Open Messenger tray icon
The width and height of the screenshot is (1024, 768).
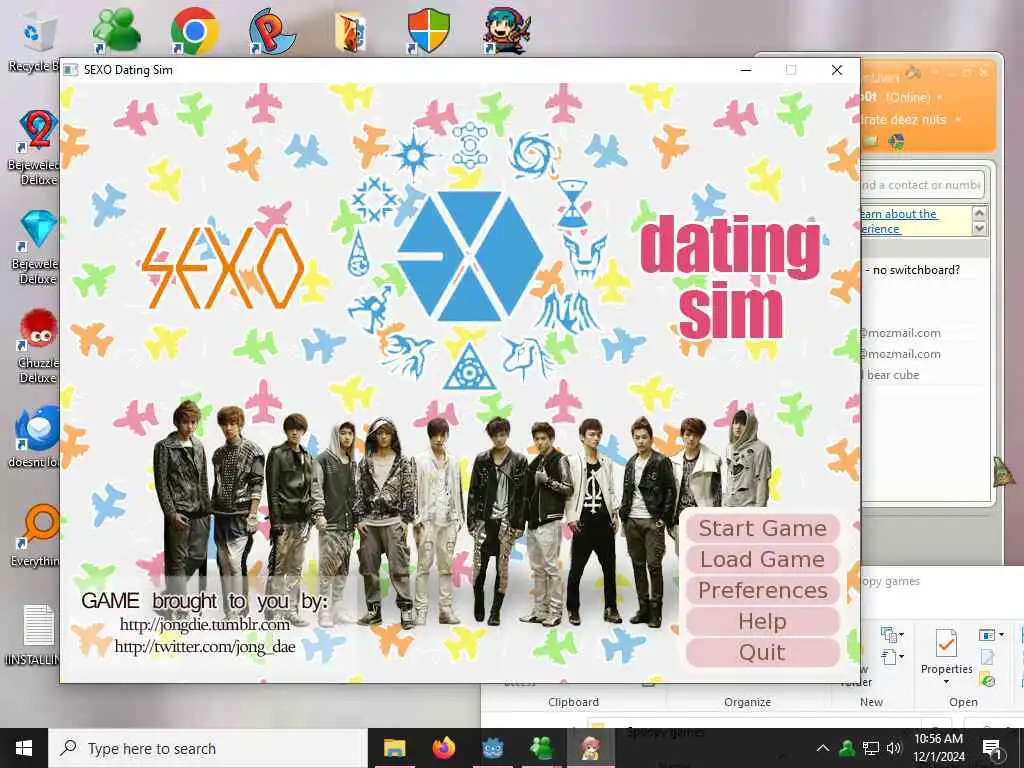[x=847, y=748]
